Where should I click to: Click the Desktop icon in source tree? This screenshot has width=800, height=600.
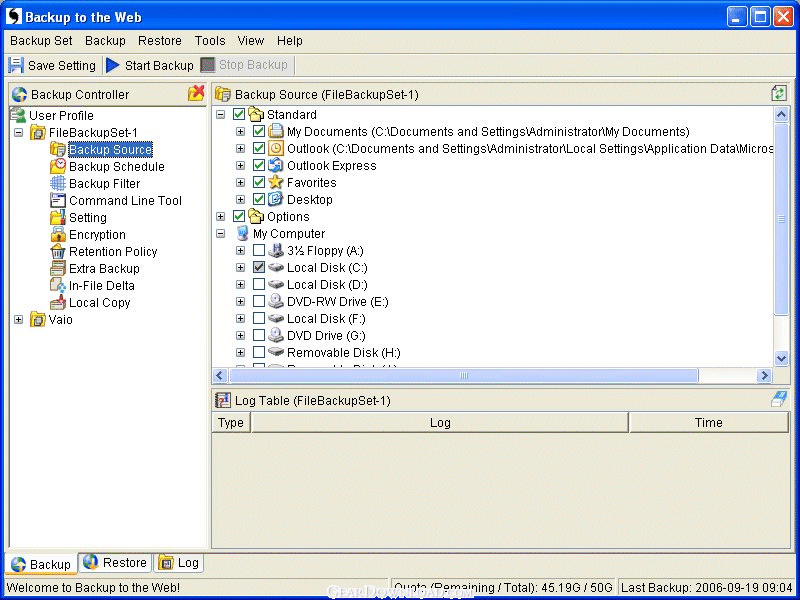pyautogui.click(x=276, y=199)
